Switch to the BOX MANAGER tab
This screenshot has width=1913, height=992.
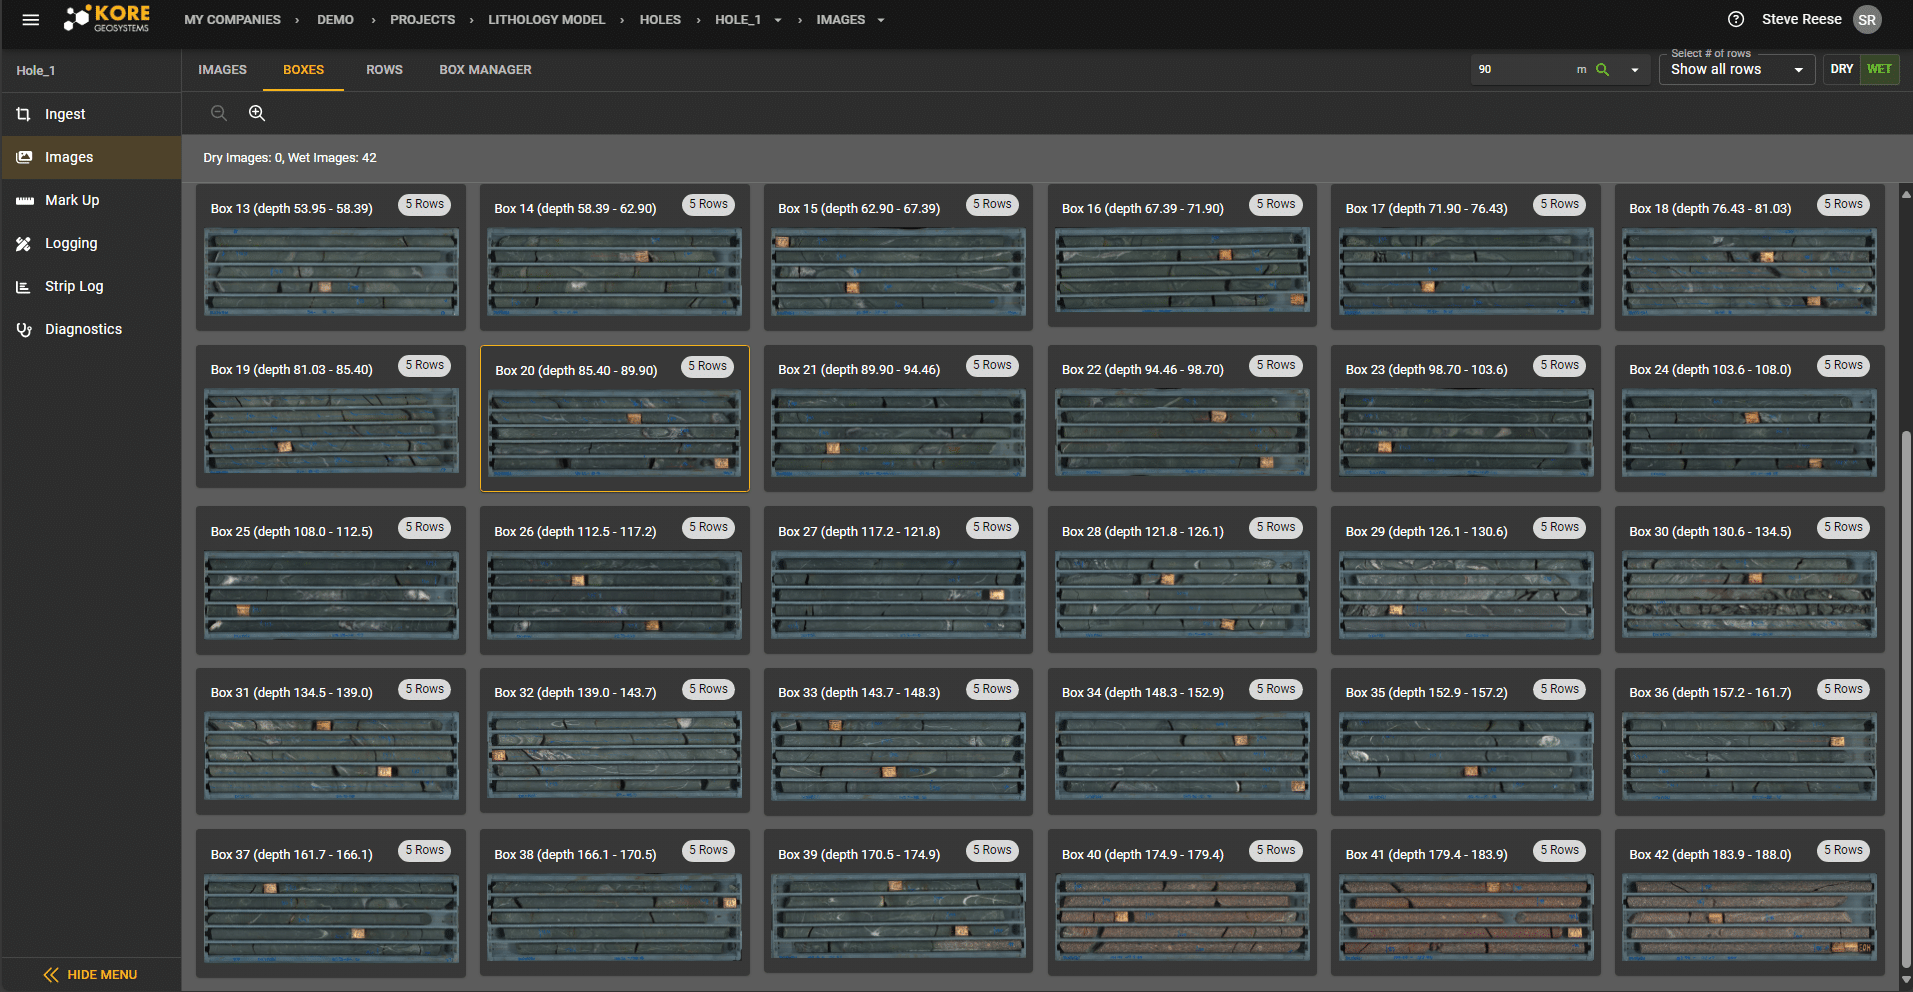[x=485, y=70]
